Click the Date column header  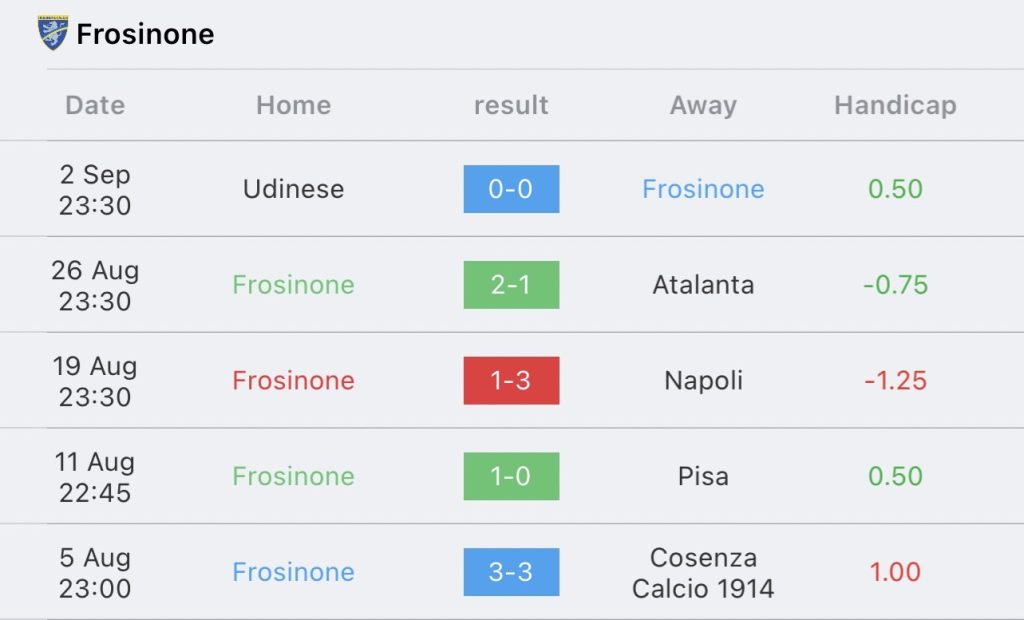[95, 105]
